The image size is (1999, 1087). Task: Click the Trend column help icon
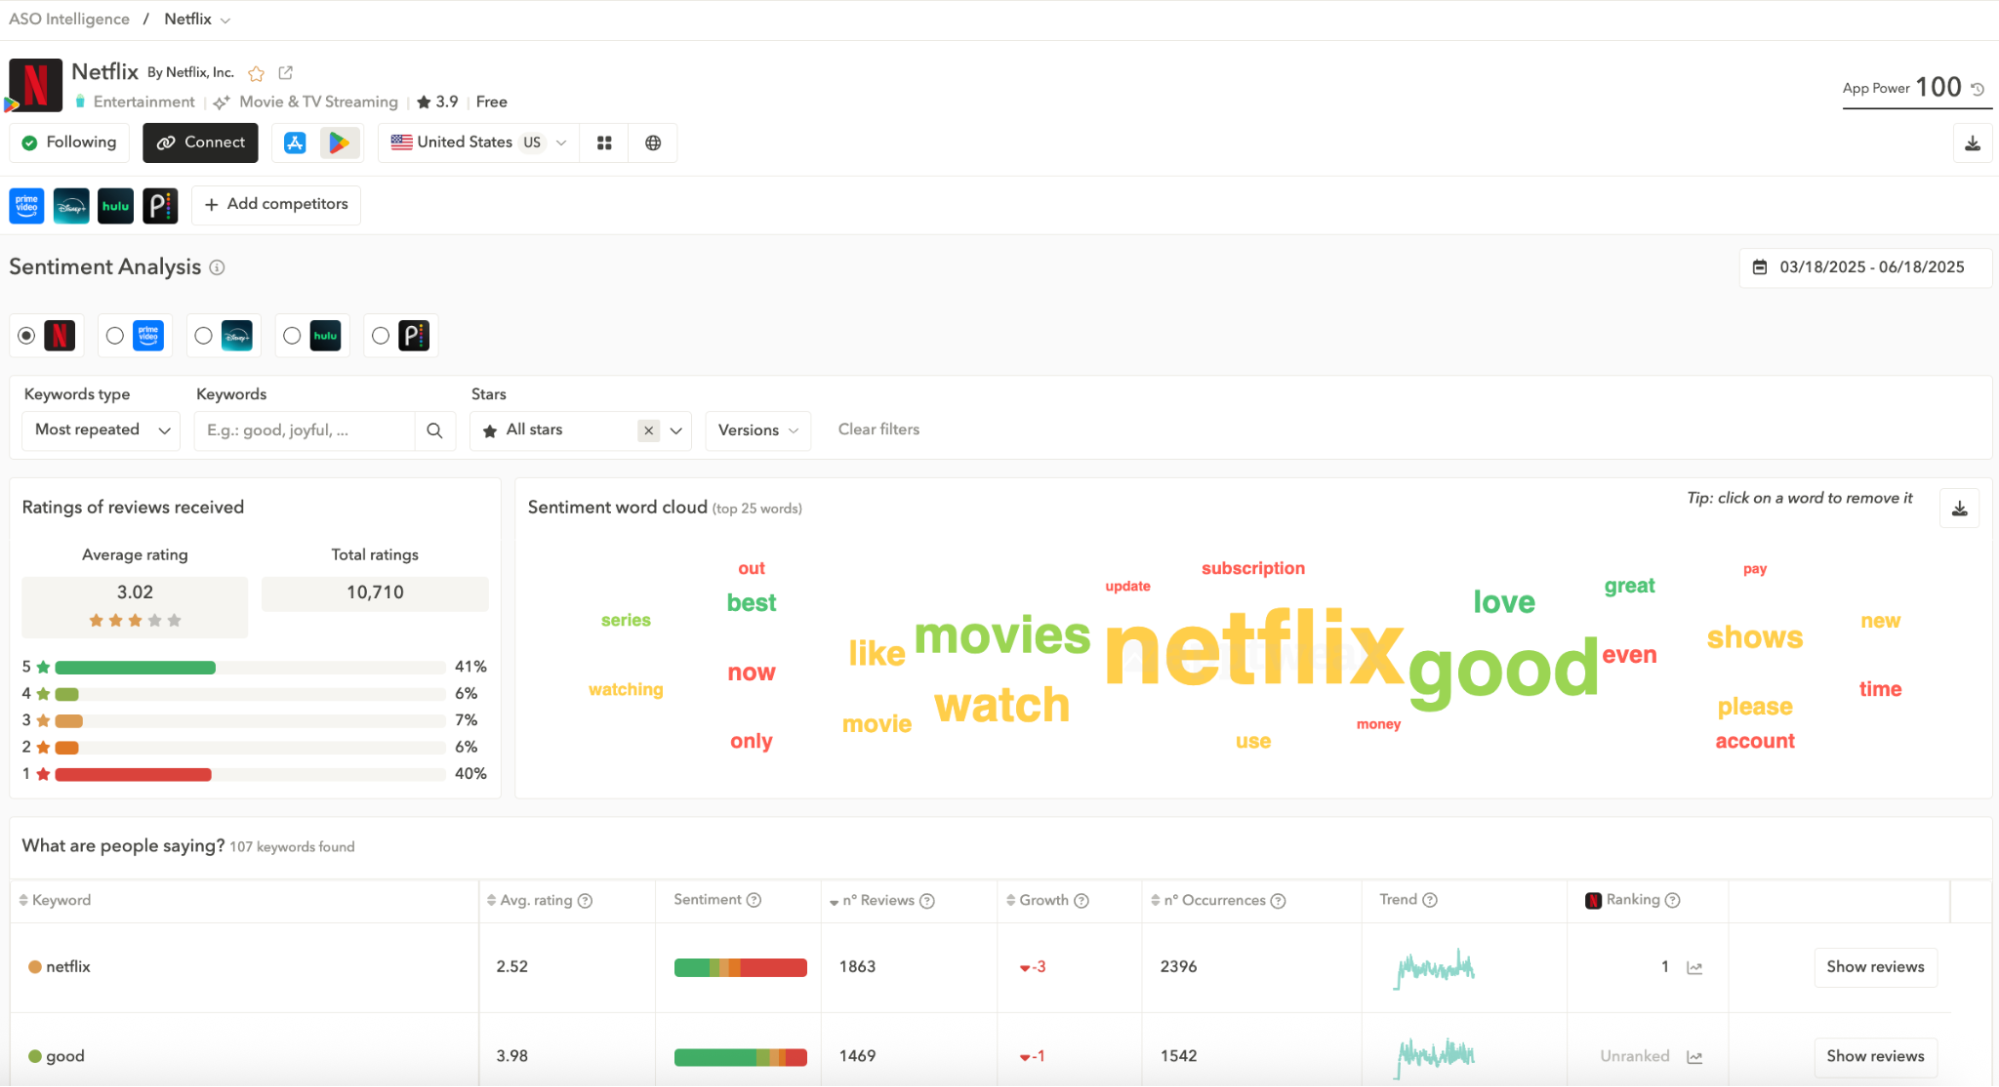point(1430,900)
